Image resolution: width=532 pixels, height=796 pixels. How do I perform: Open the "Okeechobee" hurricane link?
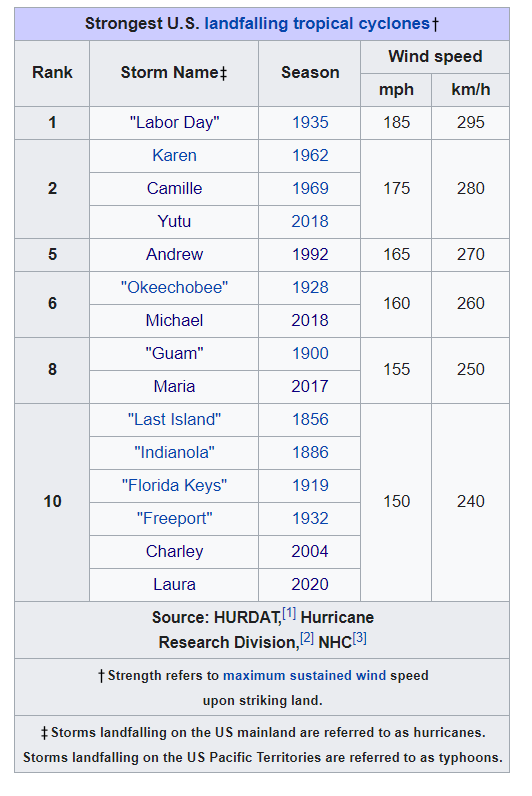[174, 287]
